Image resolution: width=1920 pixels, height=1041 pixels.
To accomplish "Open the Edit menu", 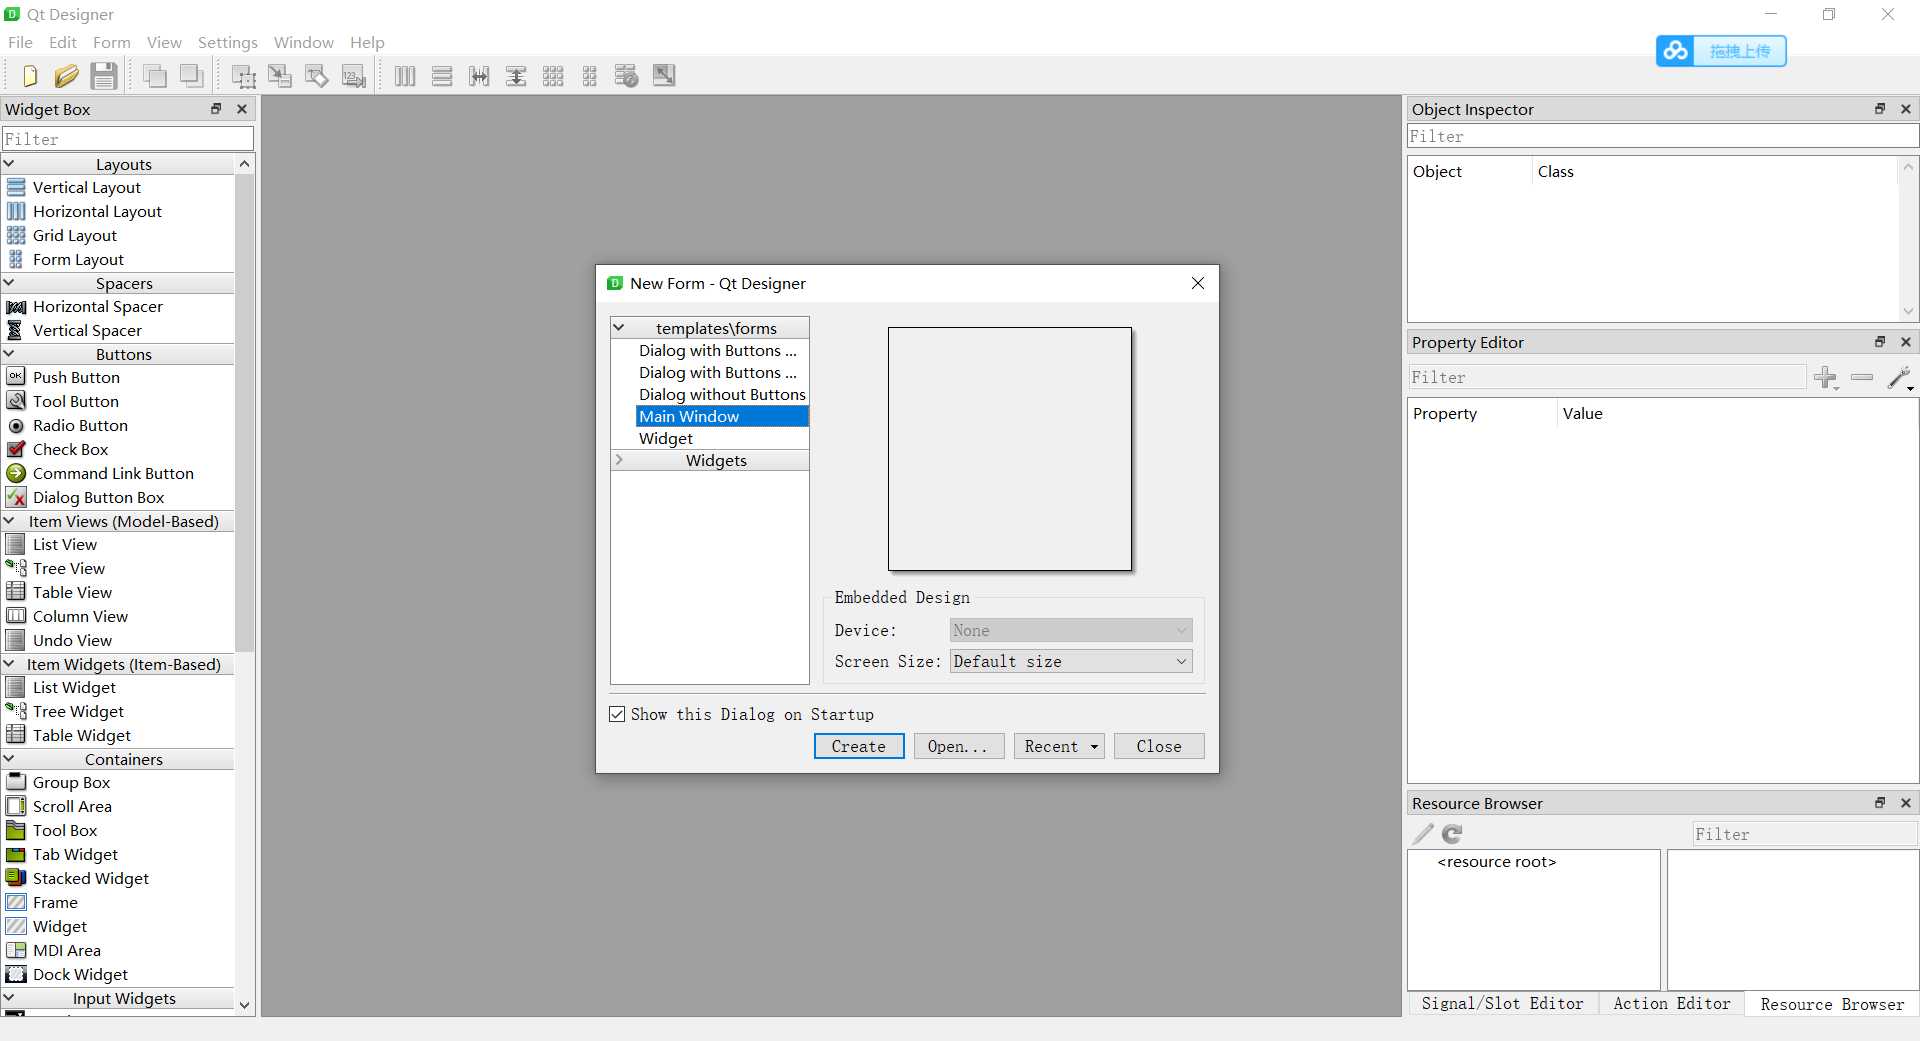I will (x=63, y=42).
